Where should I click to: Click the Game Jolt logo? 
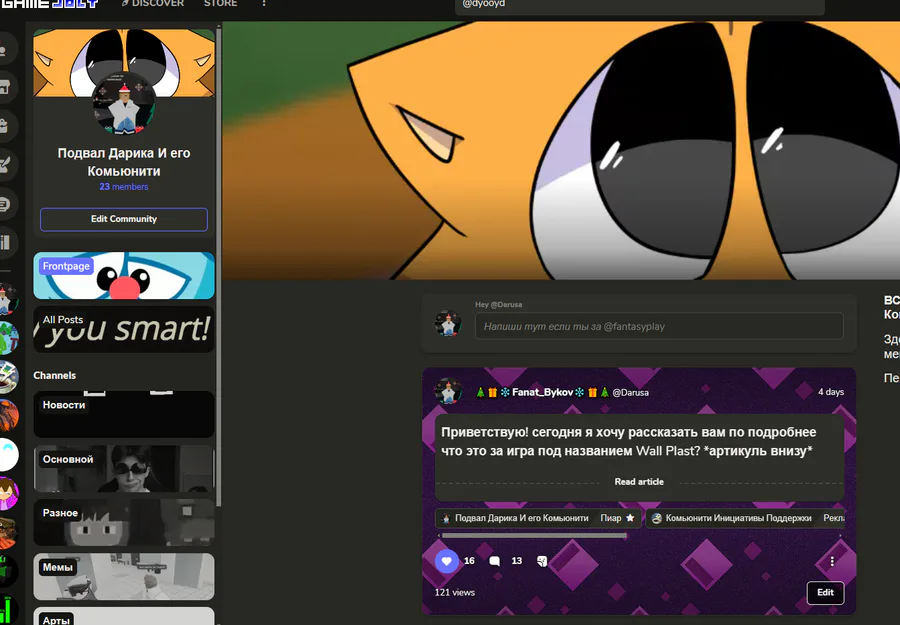point(49,3)
